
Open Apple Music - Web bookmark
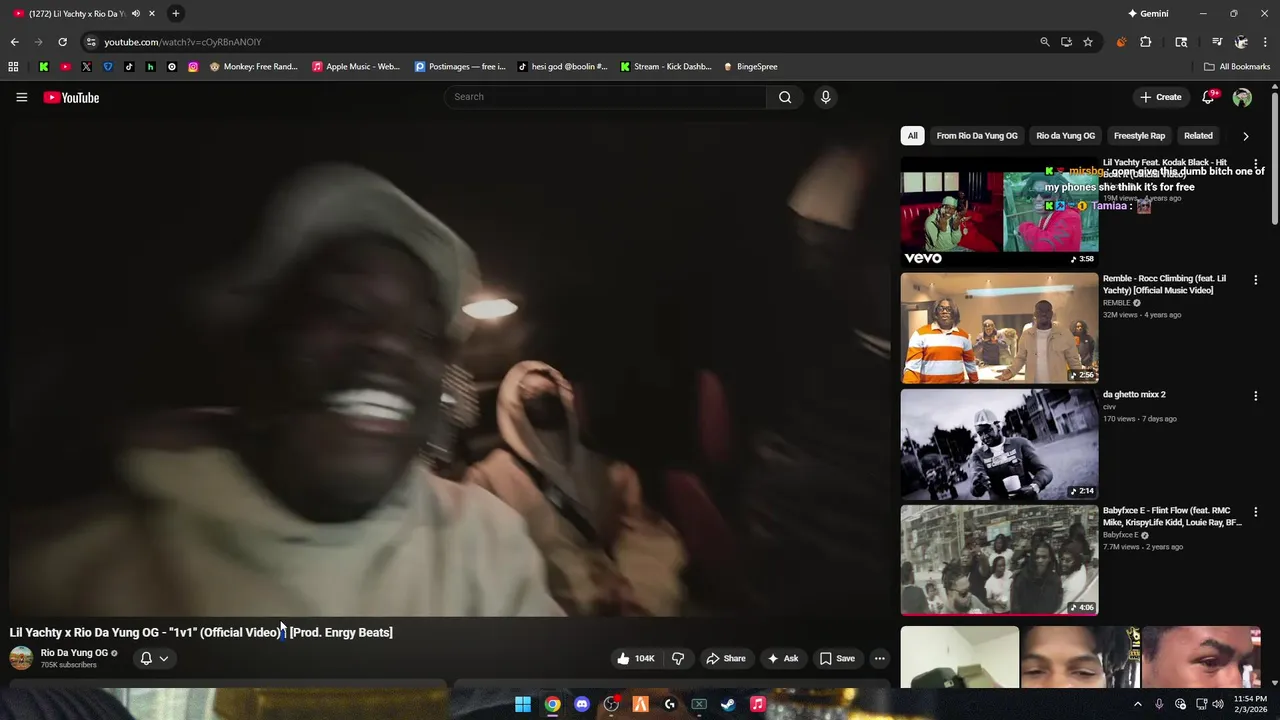356,67
